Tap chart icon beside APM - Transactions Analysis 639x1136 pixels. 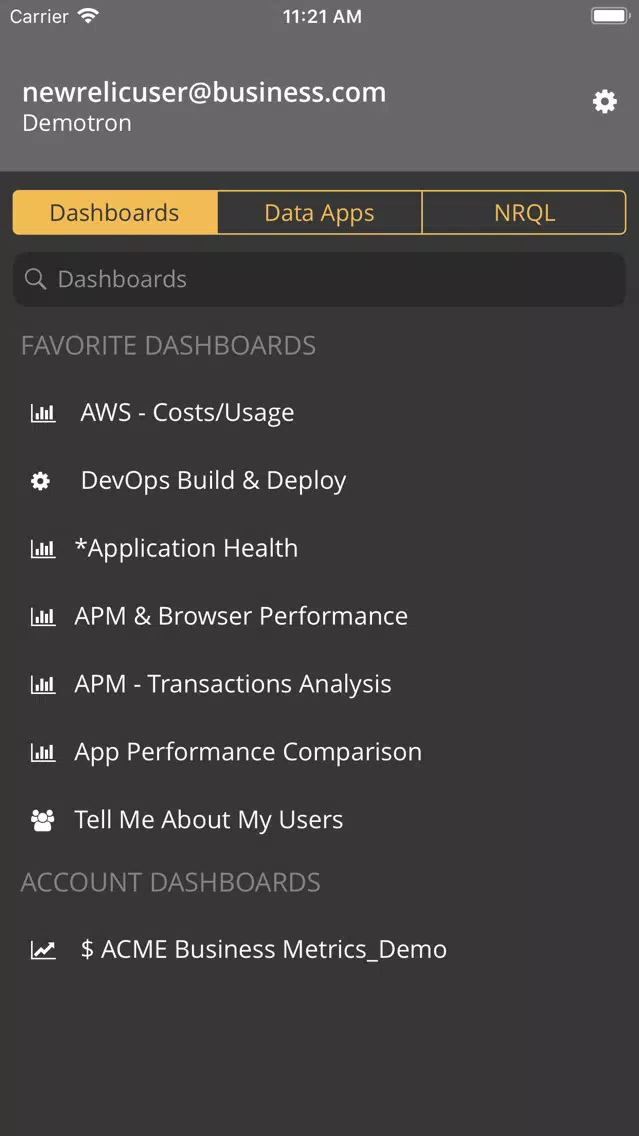click(43, 684)
